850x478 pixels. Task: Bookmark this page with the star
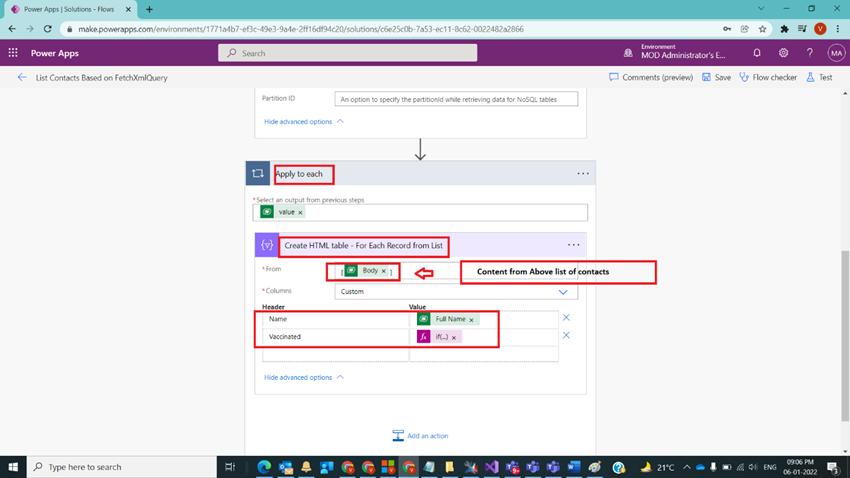[762, 29]
